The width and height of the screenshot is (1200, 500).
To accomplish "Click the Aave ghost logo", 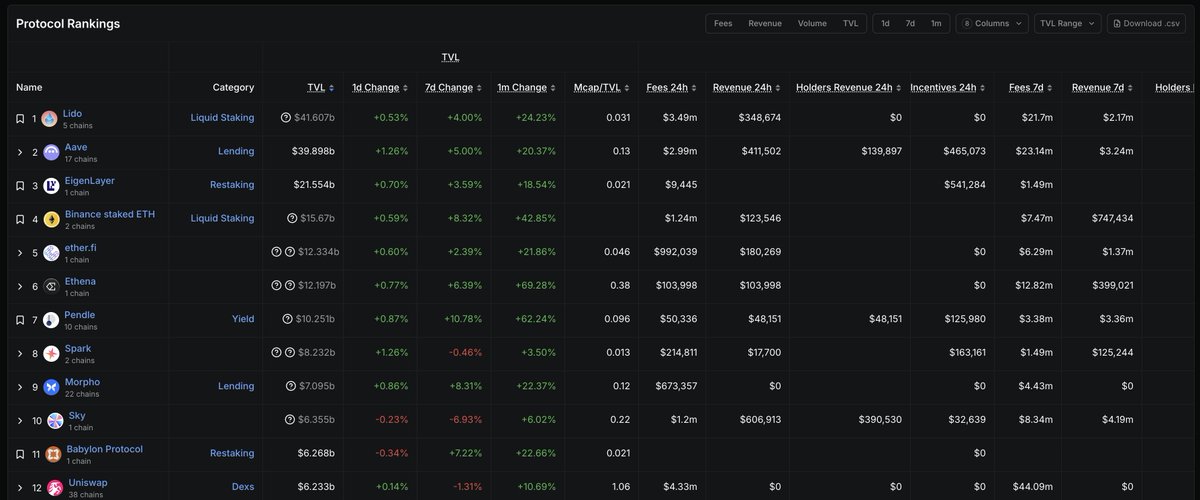I will click(x=51, y=152).
